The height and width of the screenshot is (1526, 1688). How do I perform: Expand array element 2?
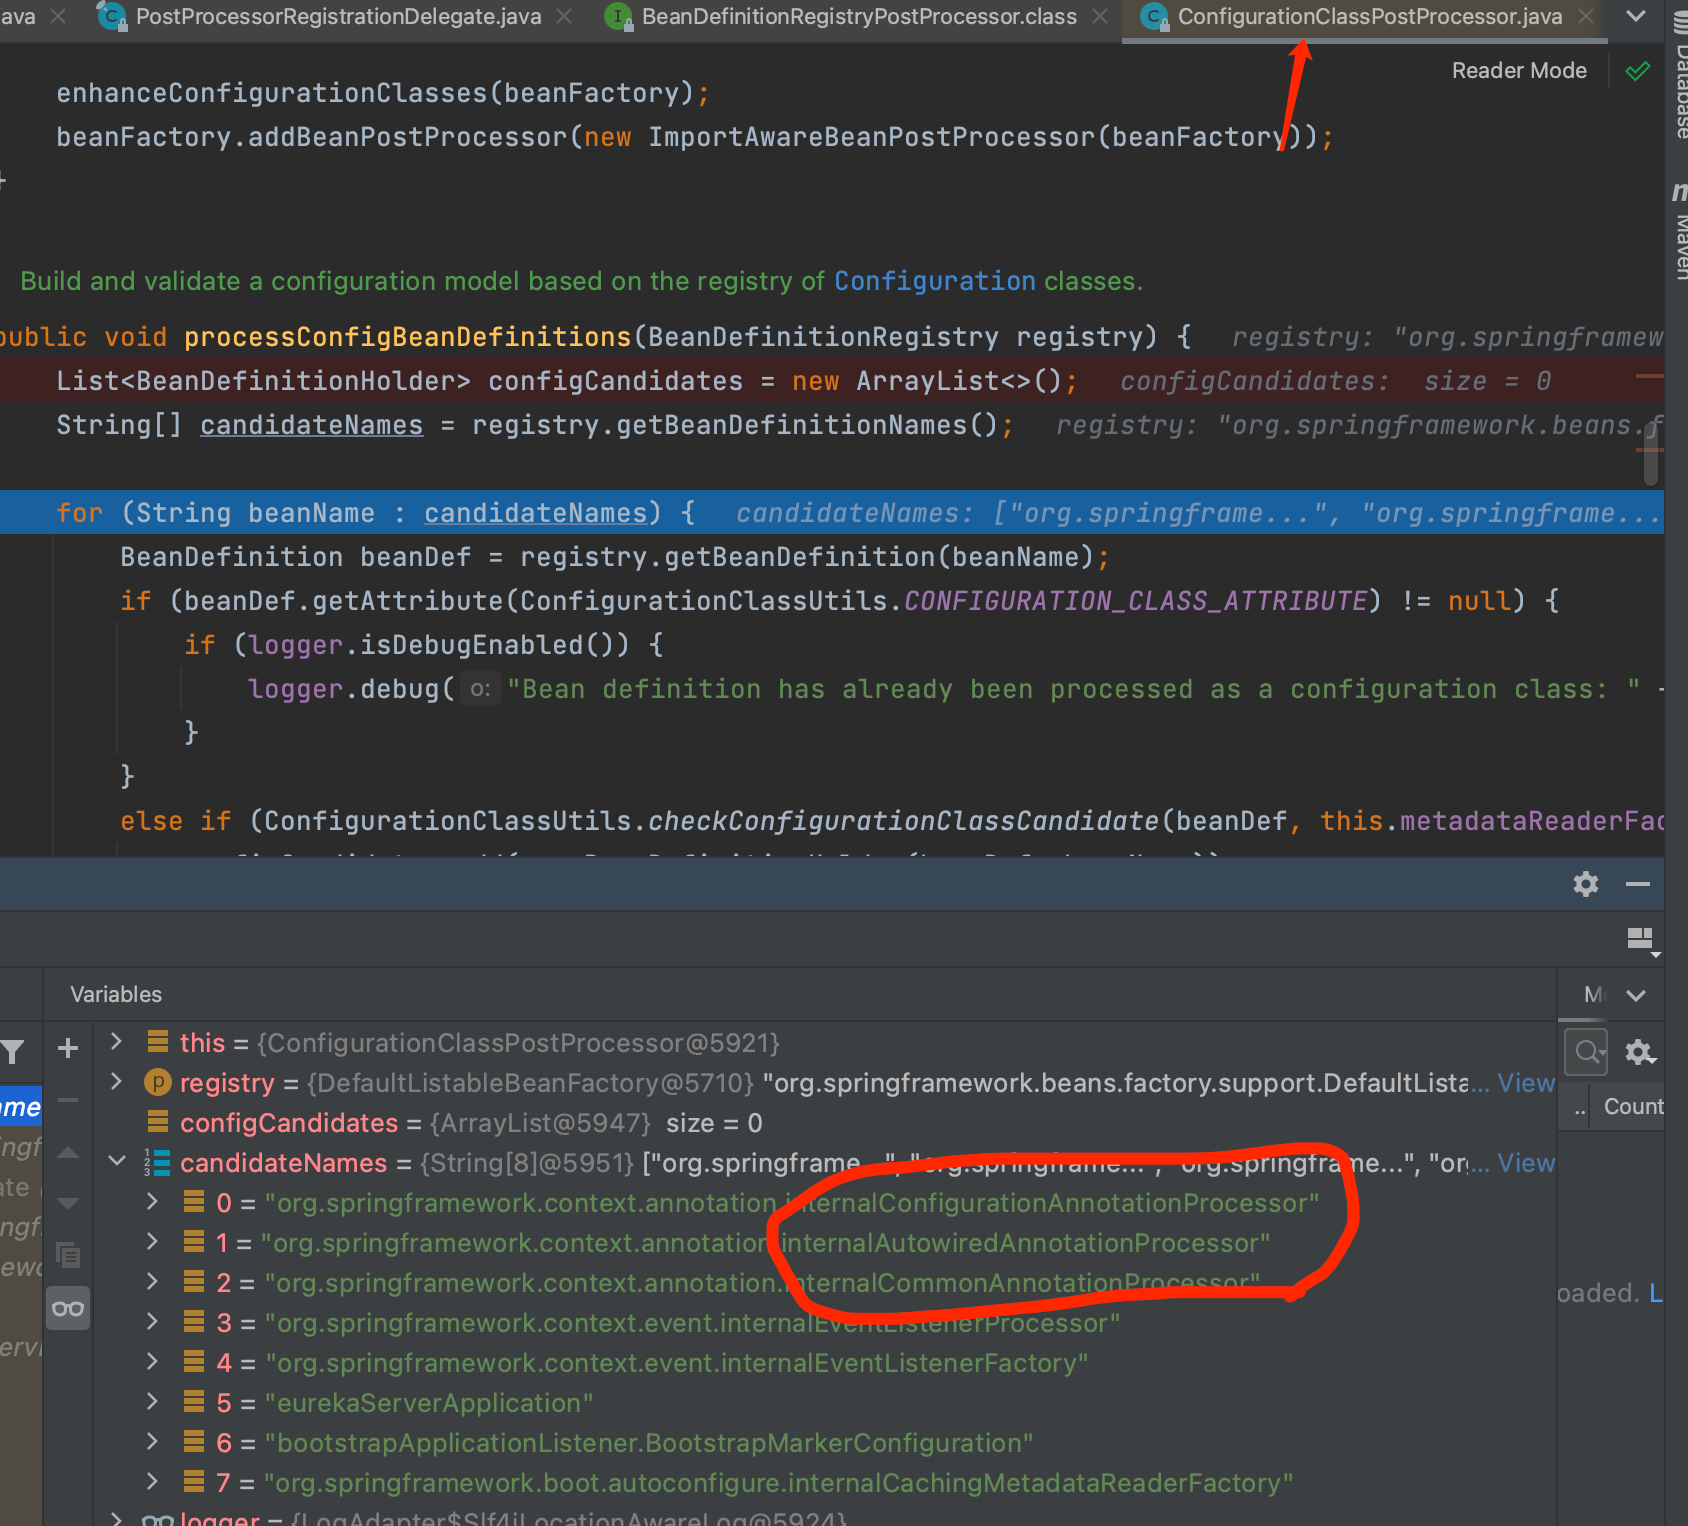click(152, 1281)
